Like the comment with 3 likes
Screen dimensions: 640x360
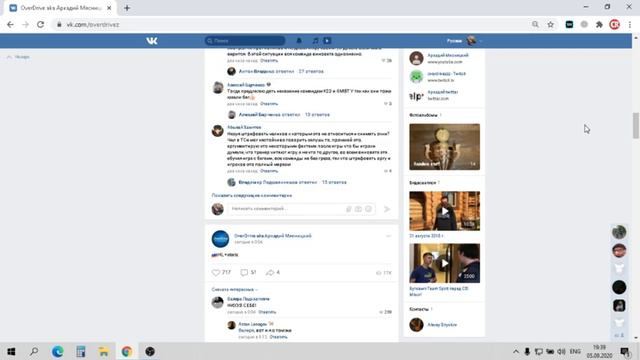[x=387, y=104]
